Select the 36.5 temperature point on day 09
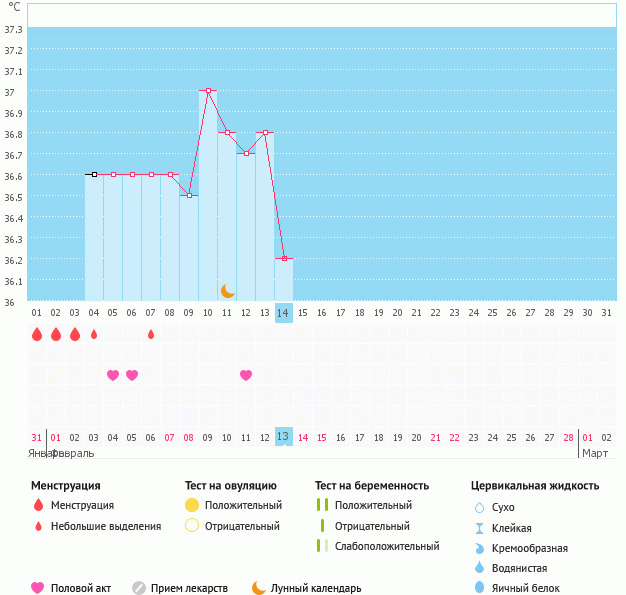The height and width of the screenshot is (595, 626). click(189, 195)
